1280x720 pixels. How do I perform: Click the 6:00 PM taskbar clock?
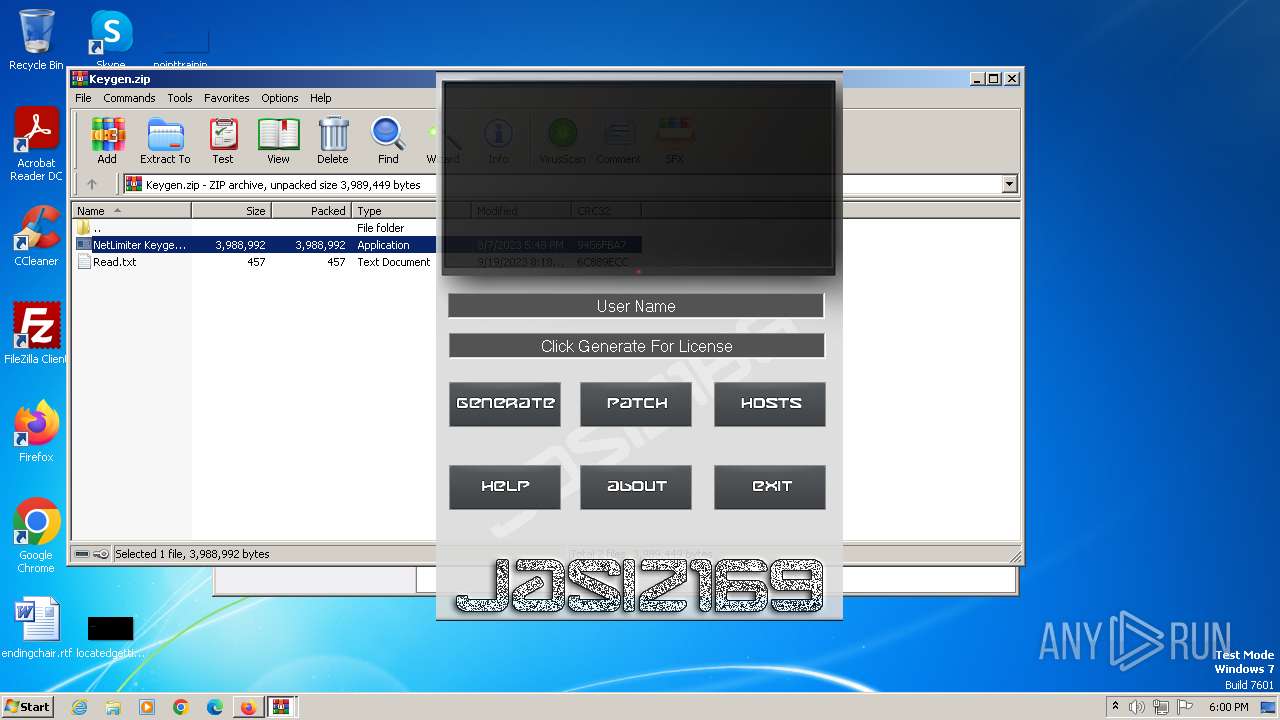pyautogui.click(x=1228, y=707)
